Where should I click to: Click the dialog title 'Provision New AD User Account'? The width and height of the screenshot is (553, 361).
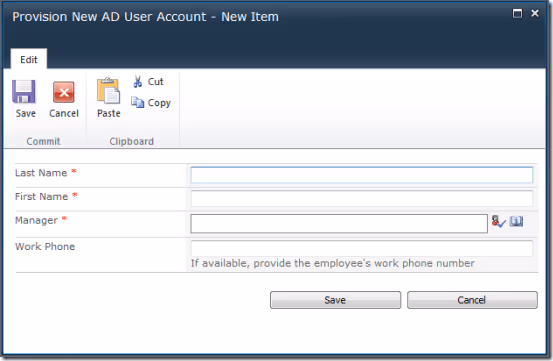coord(109,17)
